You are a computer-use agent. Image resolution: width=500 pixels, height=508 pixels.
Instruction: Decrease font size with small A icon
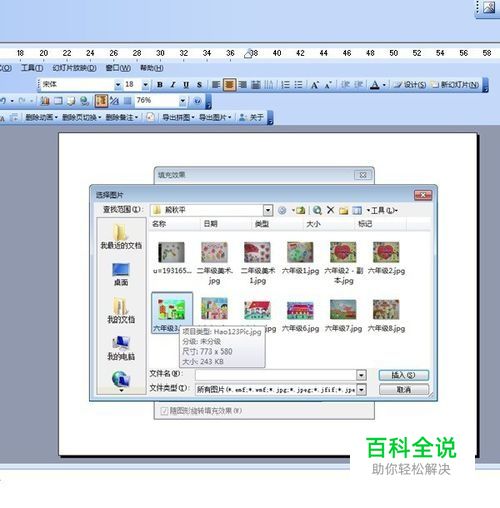click(x=328, y=85)
